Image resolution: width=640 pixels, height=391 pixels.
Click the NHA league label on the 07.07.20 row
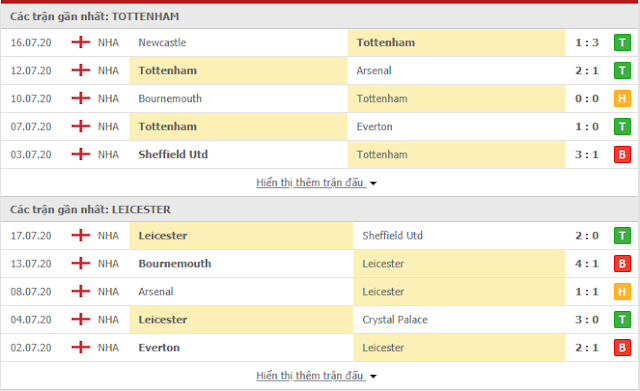tap(108, 127)
